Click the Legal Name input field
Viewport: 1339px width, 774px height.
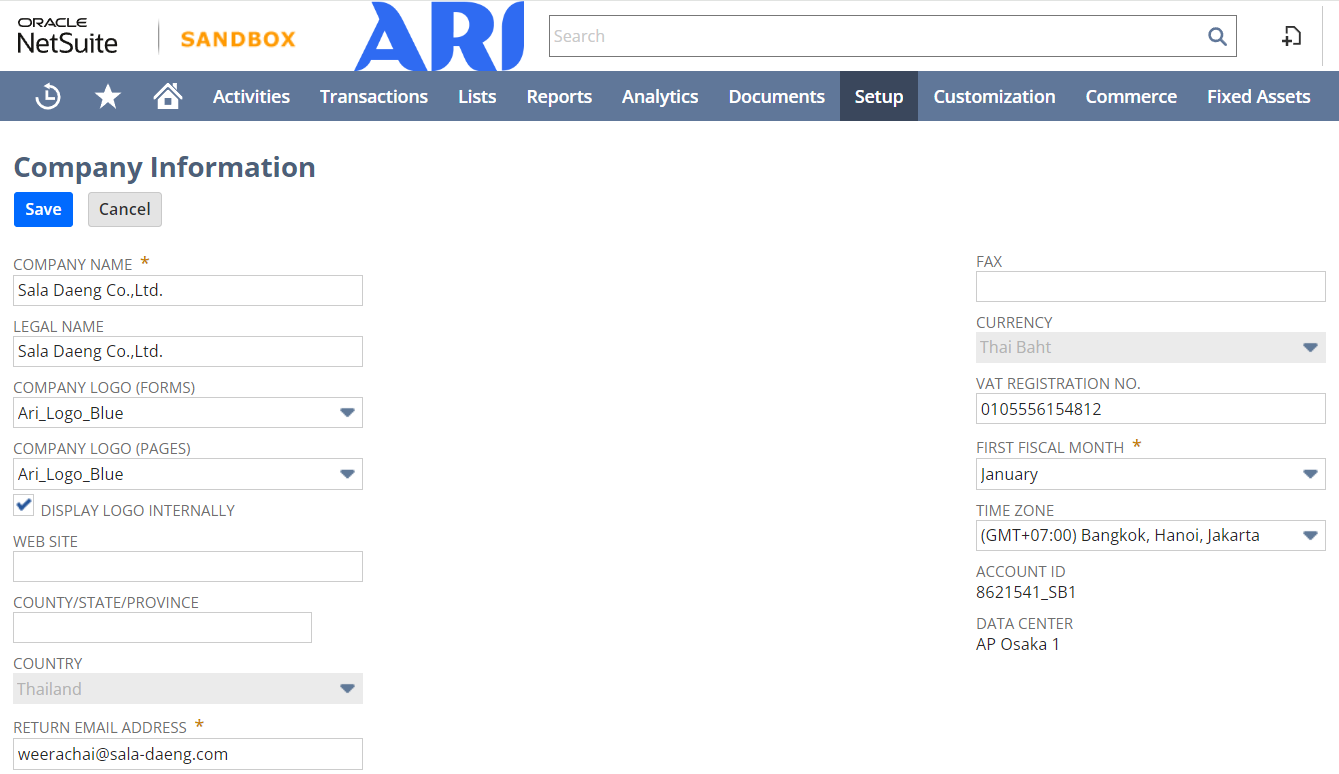tap(188, 352)
